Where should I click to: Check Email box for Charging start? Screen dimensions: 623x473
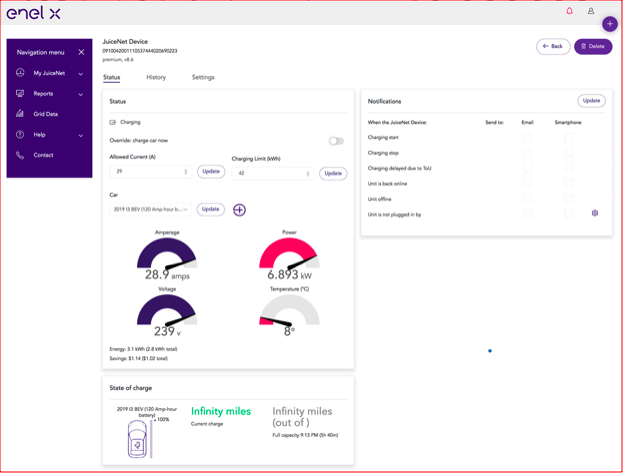coord(527,137)
